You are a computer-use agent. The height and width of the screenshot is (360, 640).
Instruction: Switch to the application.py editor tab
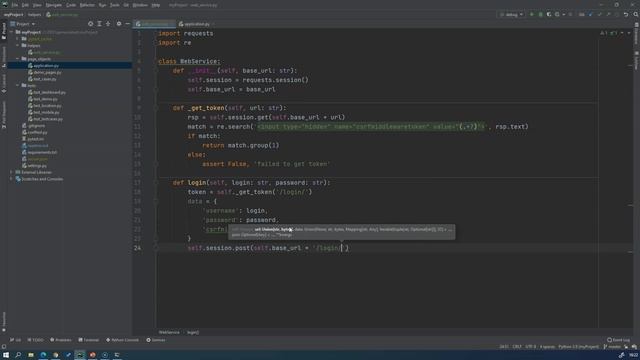pos(196,24)
